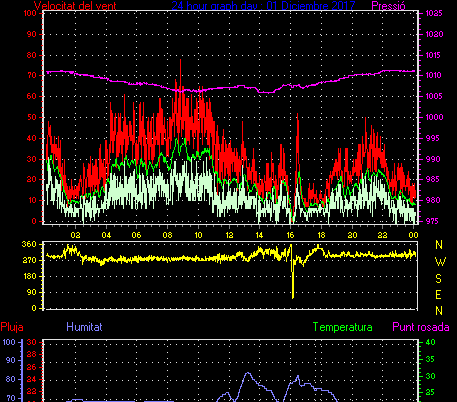Click the '24 hour graph day' date heading

coord(263,5)
